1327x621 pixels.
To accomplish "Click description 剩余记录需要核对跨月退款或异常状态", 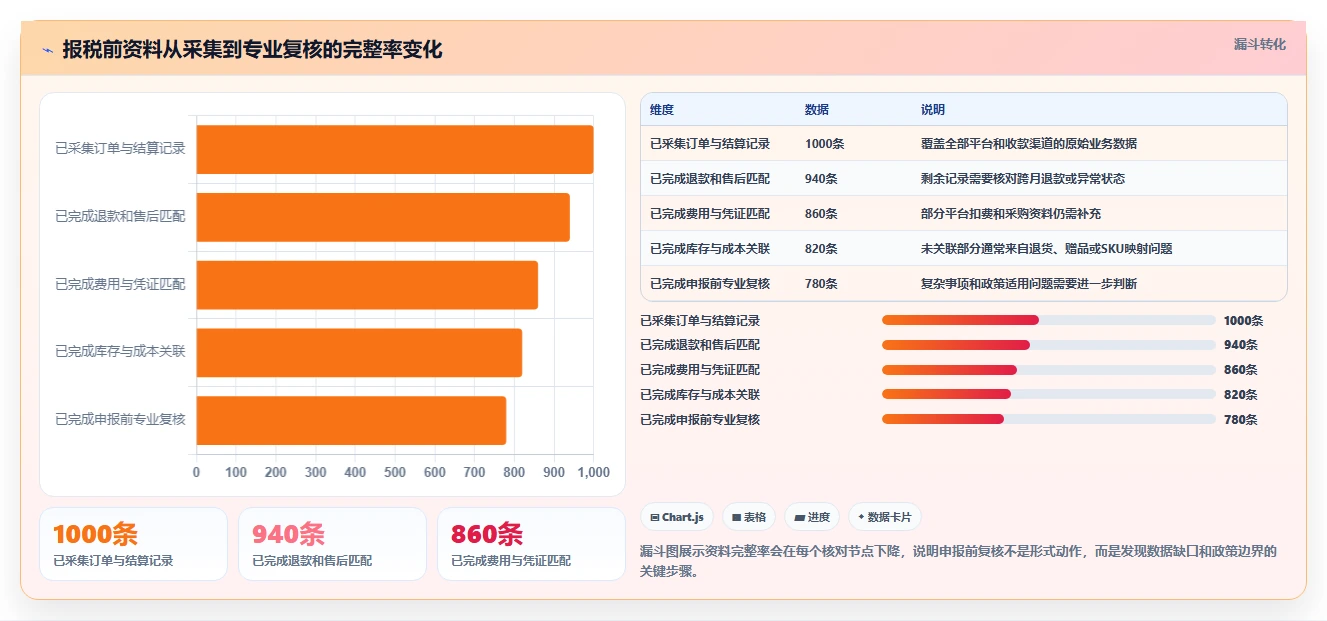I will 1023,179.
